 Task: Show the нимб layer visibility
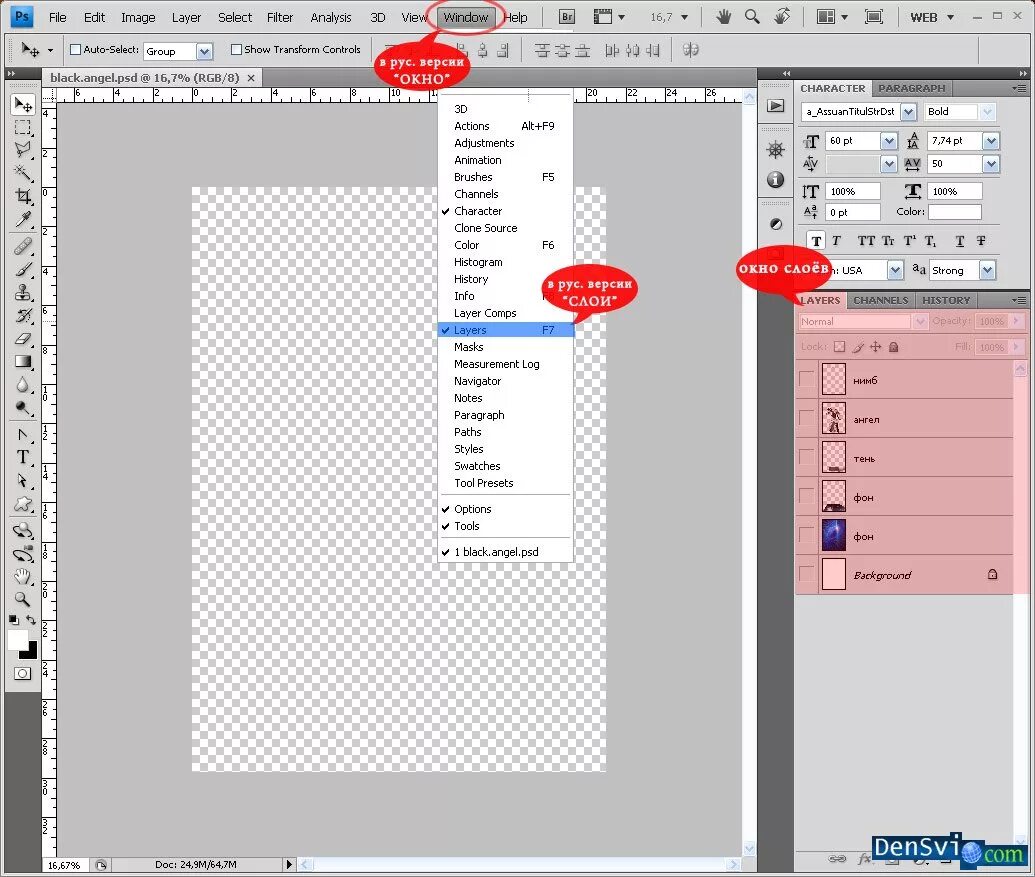[807, 379]
